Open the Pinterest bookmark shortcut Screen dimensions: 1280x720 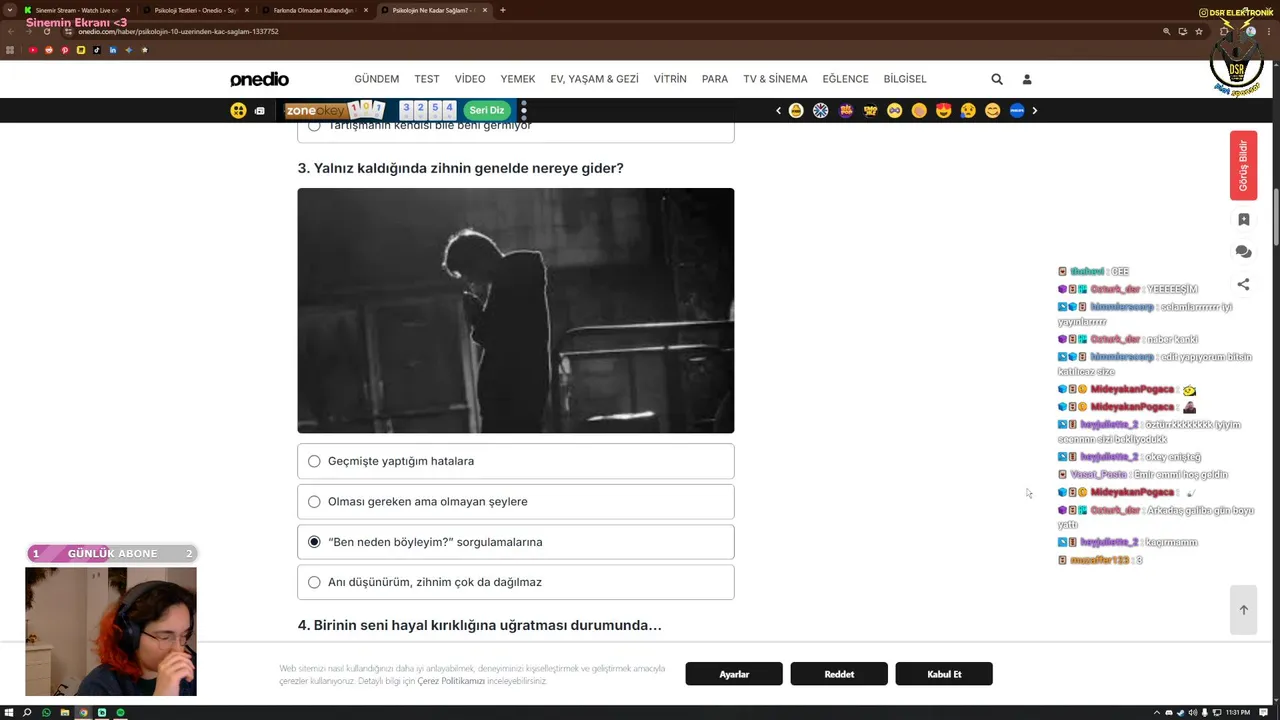pyautogui.click(x=65, y=50)
